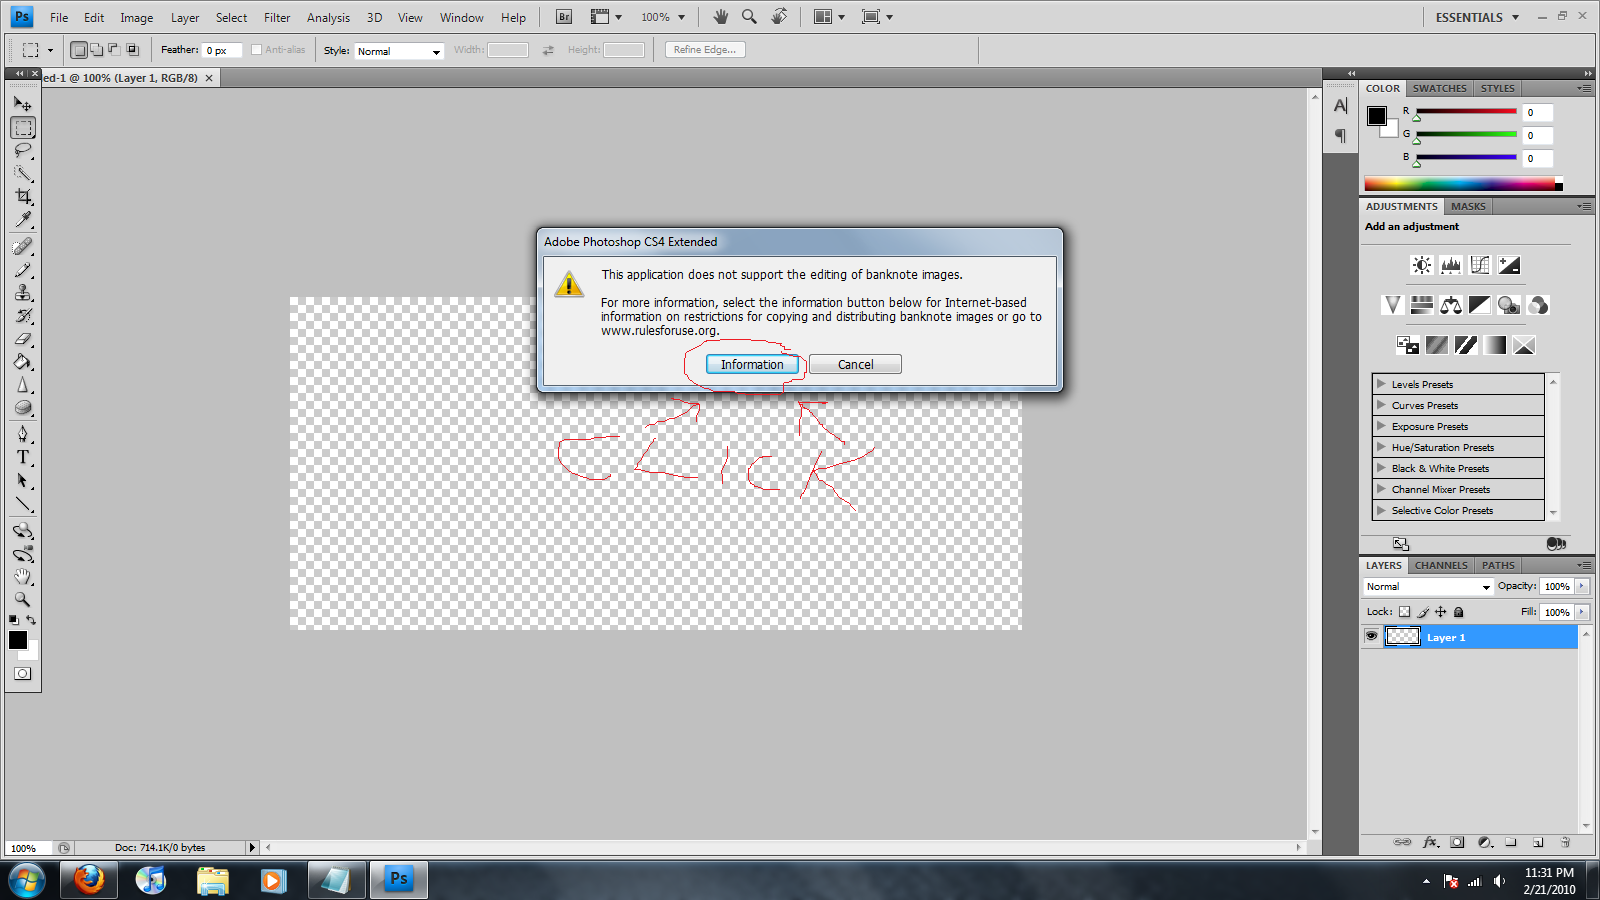Enable the Subtract from selection mode
This screenshot has width=1600, height=900.
pos(114,50)
